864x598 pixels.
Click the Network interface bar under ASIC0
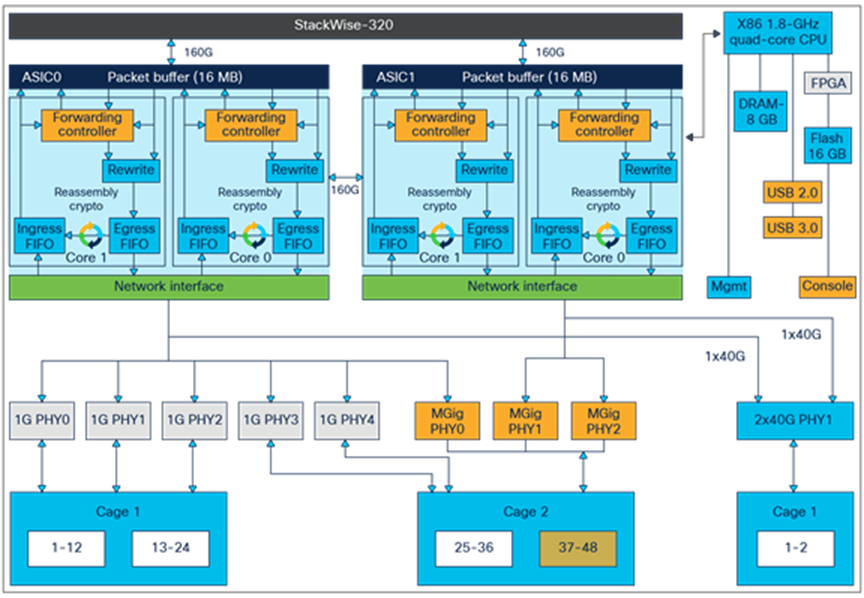point(169,287)
